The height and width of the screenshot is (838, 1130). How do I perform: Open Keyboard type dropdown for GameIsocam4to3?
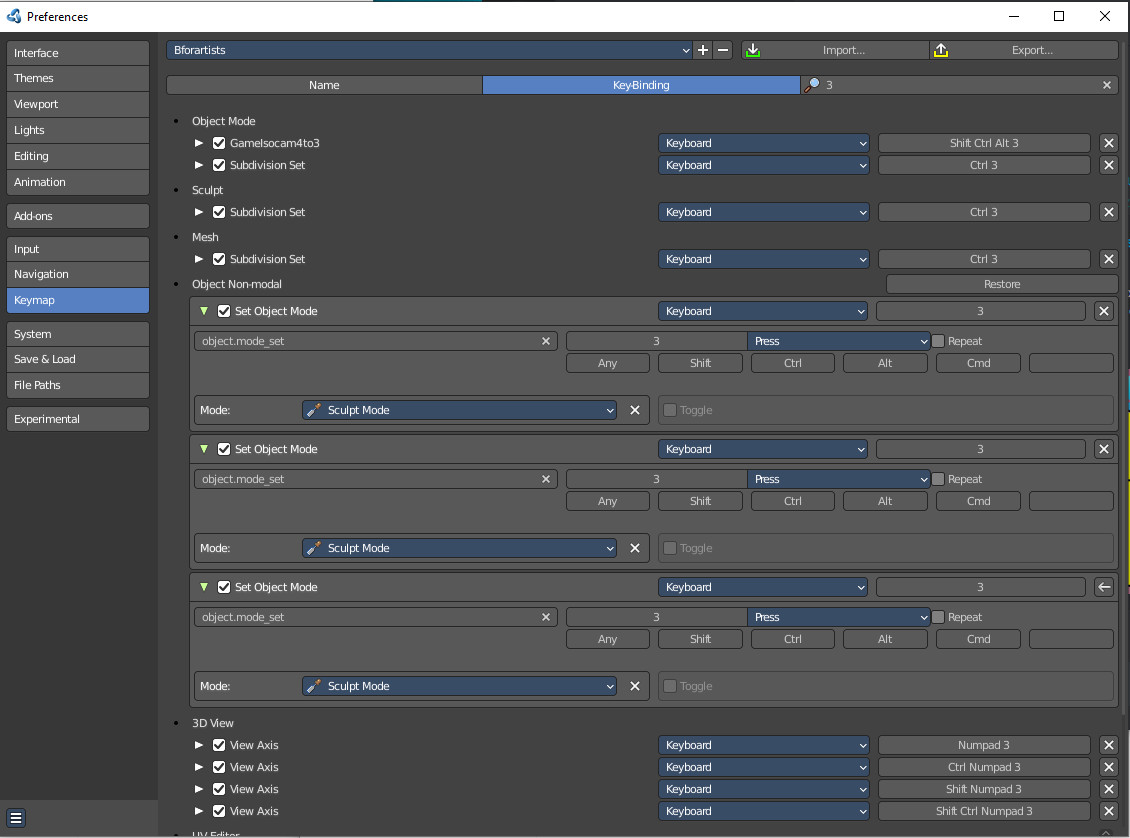(x=763, y=143)
